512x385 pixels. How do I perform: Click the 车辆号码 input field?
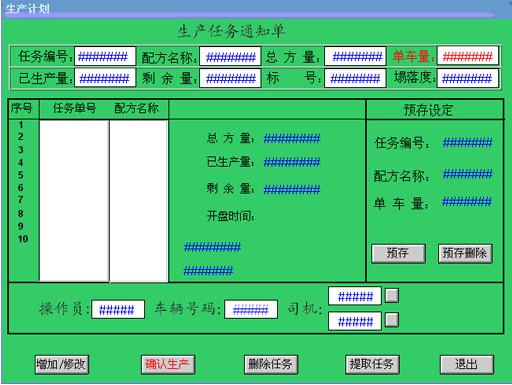251,309
